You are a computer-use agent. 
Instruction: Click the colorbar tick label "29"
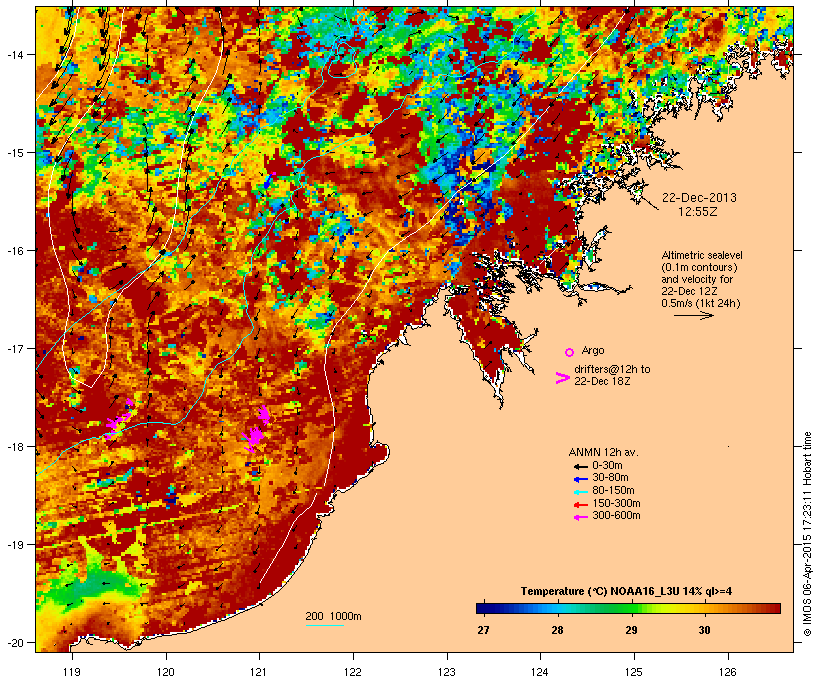click(x=631, y=630)
